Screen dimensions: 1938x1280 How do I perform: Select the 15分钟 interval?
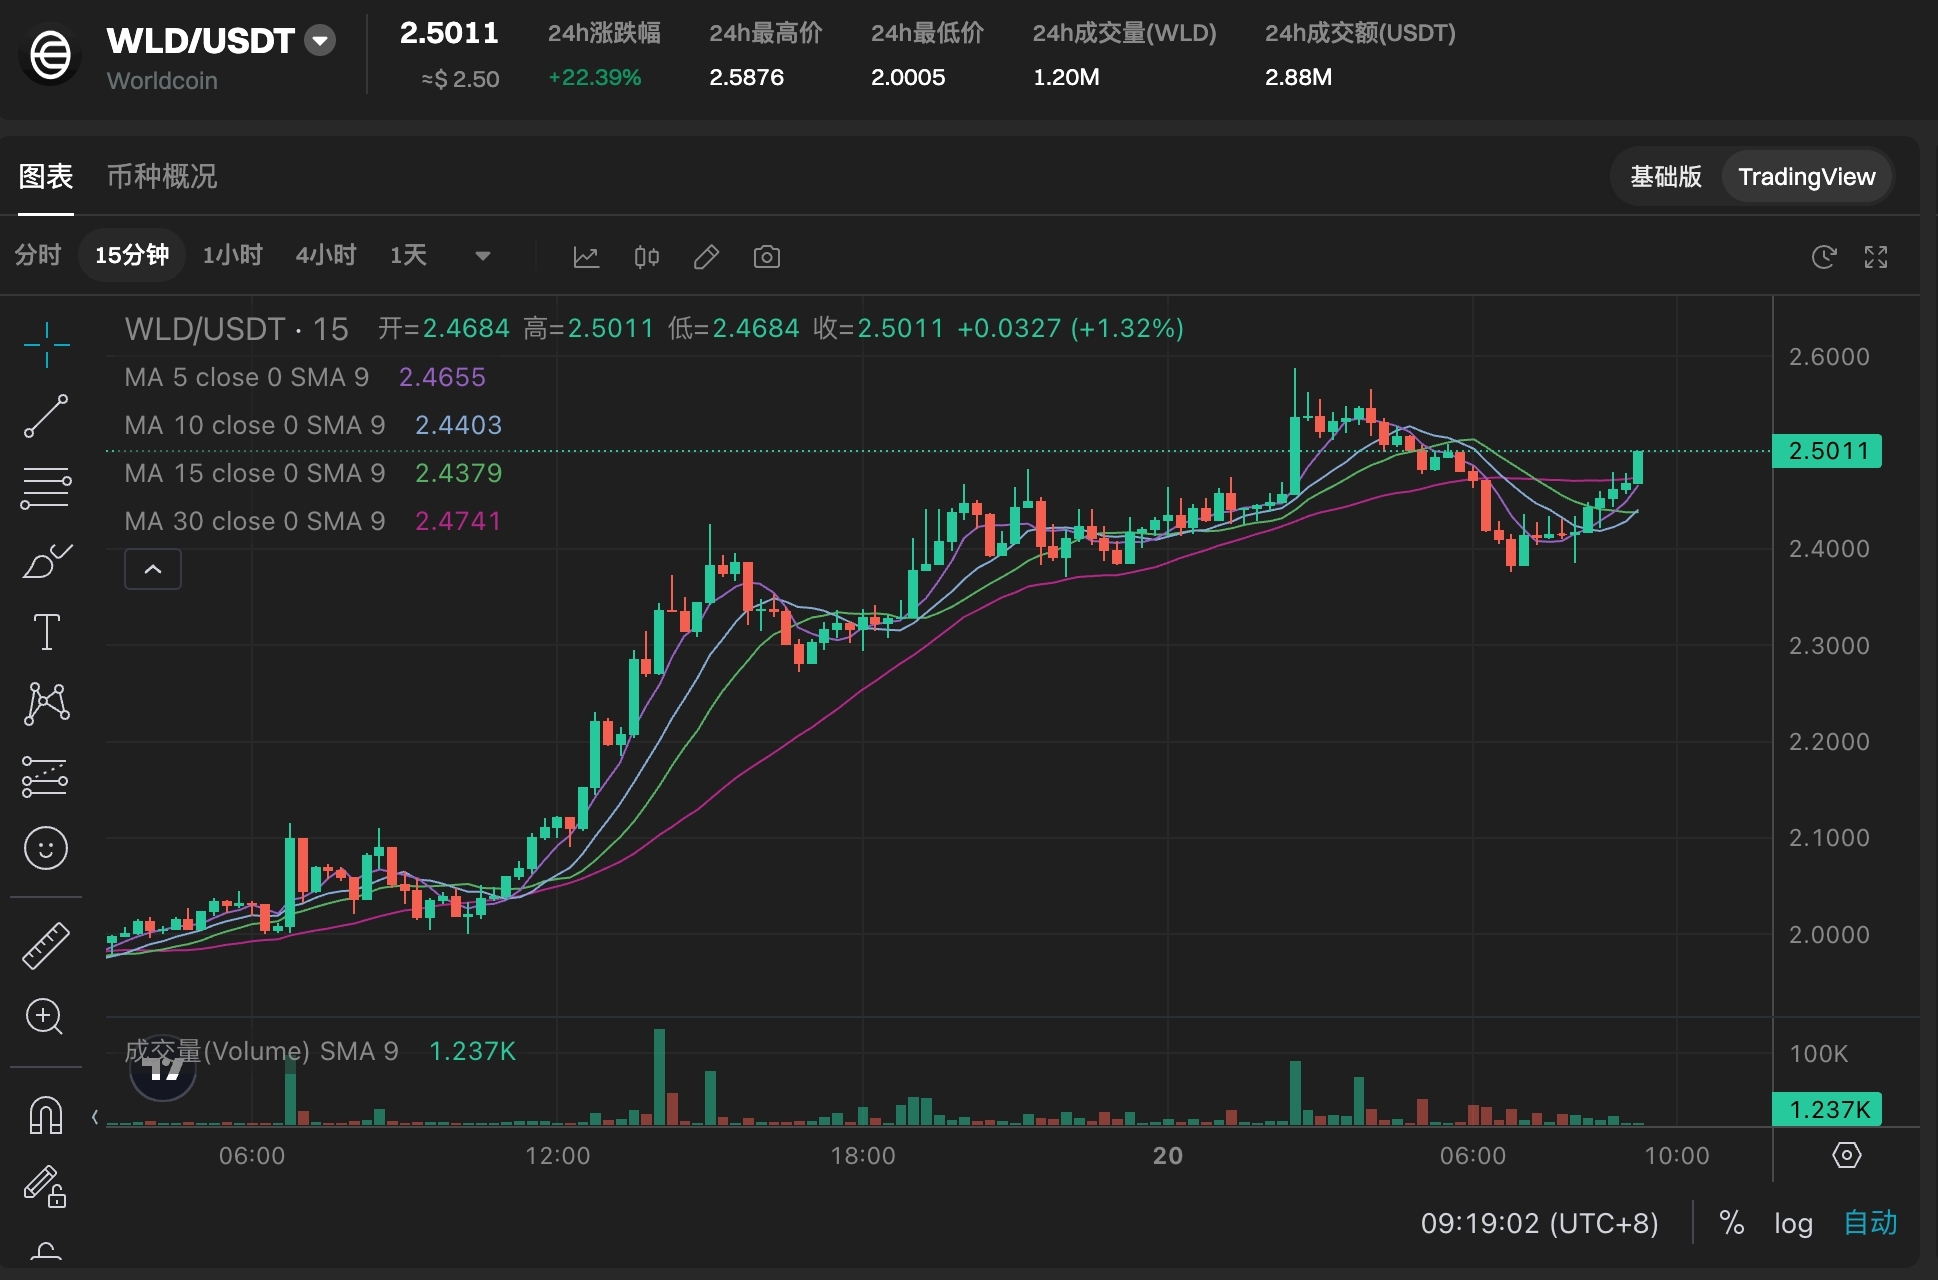click(132, 255)
